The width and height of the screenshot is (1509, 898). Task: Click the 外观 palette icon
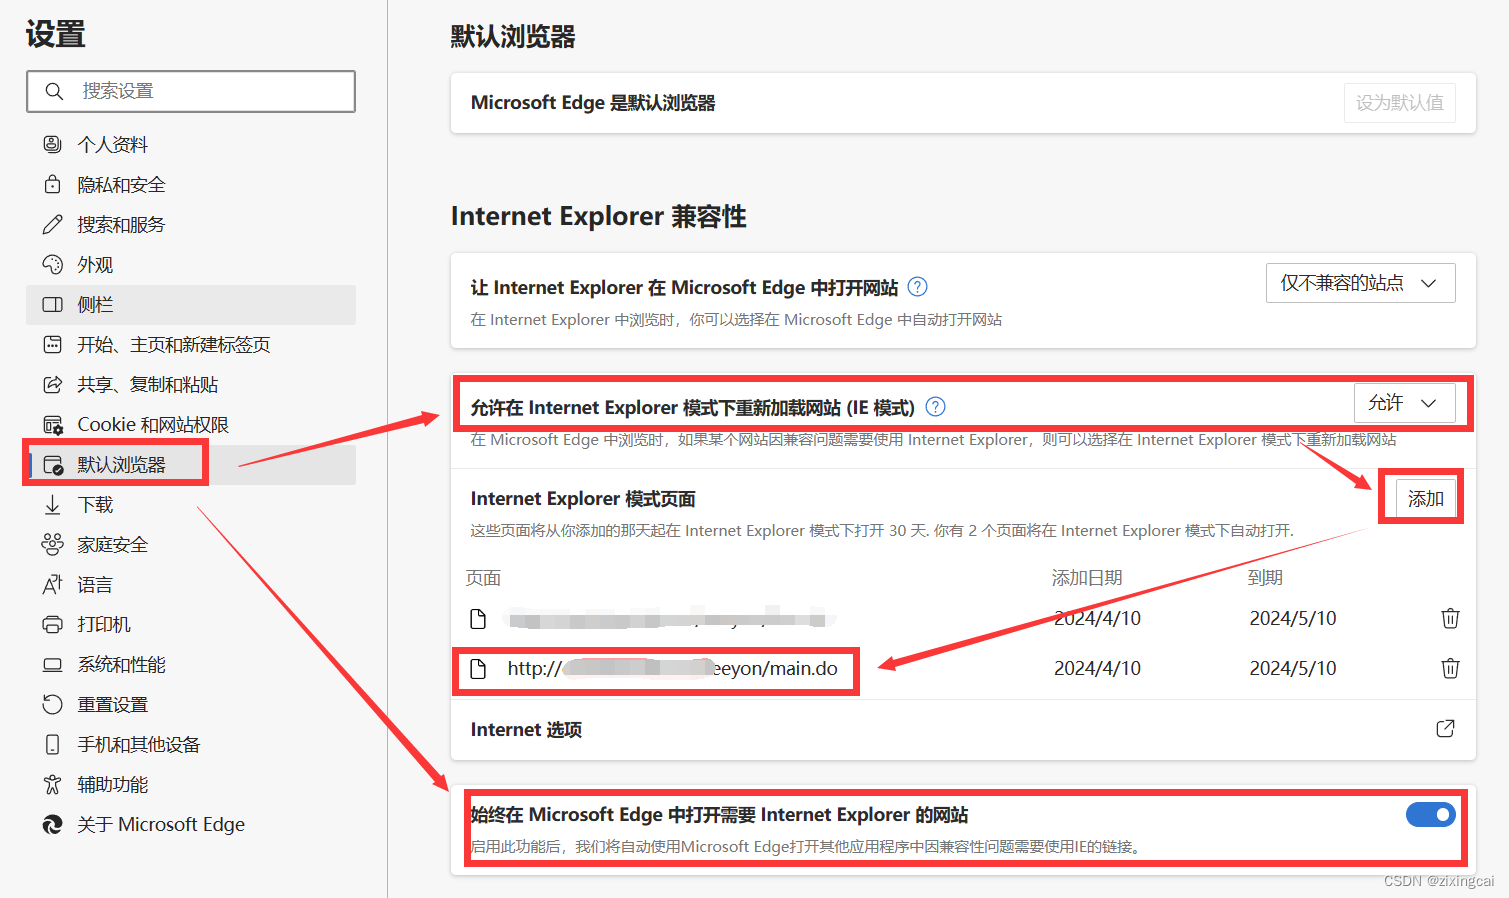click(52, 264)
